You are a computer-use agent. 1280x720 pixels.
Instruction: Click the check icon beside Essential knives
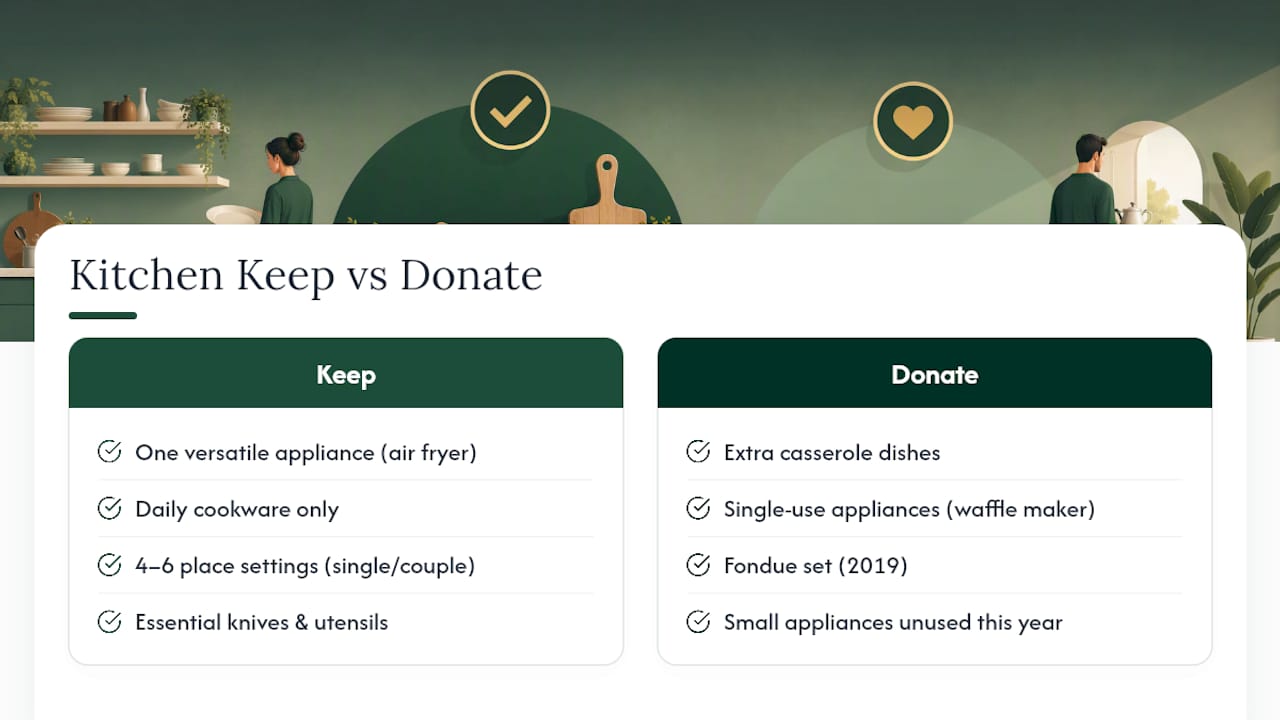(109, 622)
